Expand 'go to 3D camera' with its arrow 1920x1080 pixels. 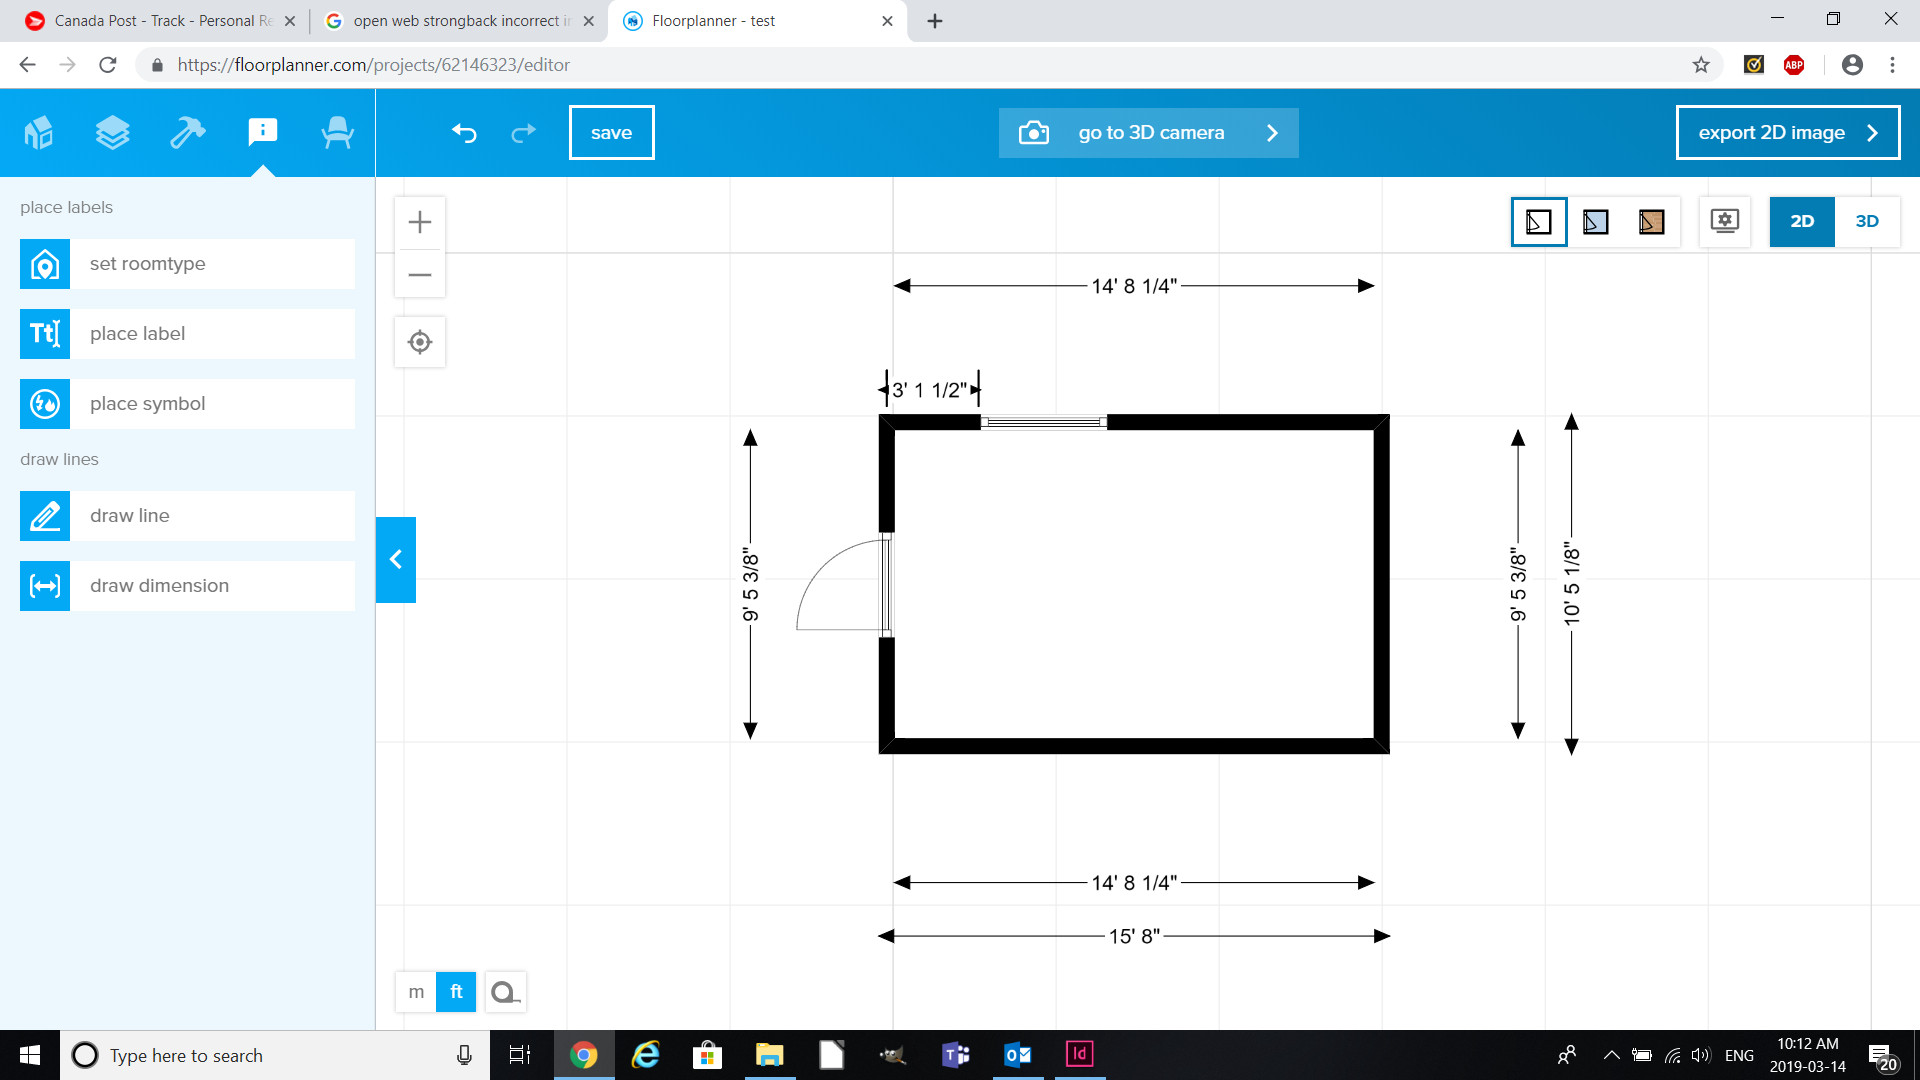pos(1272,132)
